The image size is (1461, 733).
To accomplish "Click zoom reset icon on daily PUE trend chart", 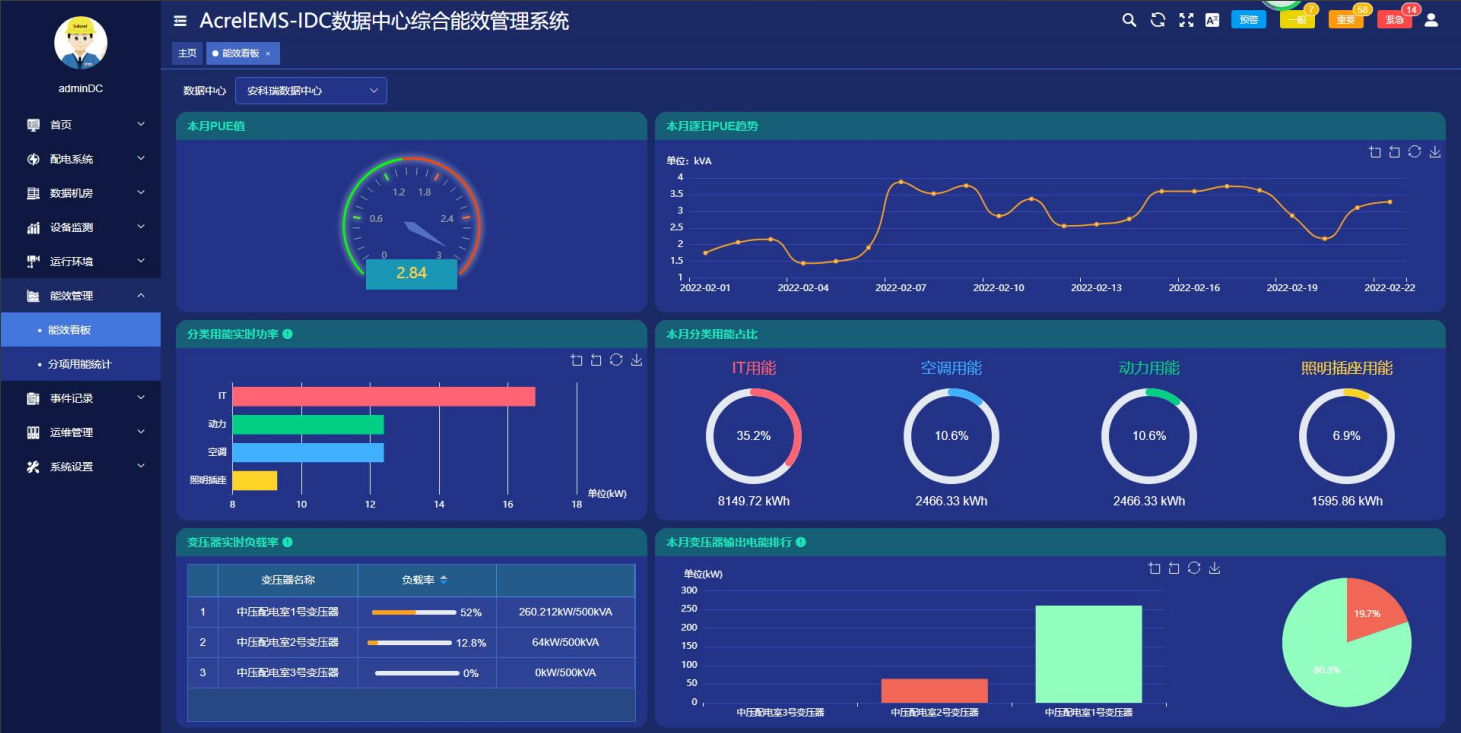I will tap(1394, 152).
